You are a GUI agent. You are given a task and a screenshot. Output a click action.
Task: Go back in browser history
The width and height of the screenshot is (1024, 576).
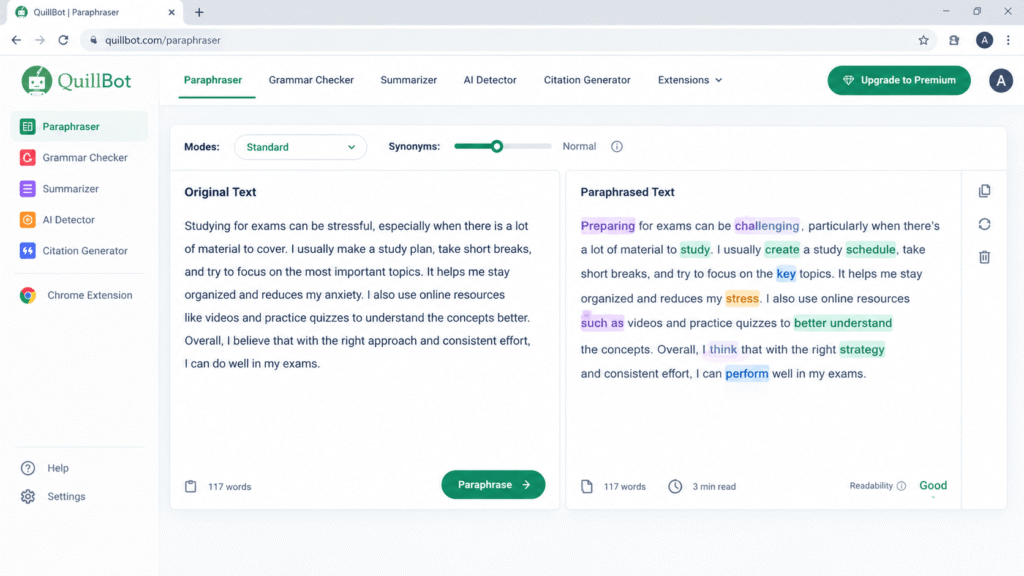[16, 40]
